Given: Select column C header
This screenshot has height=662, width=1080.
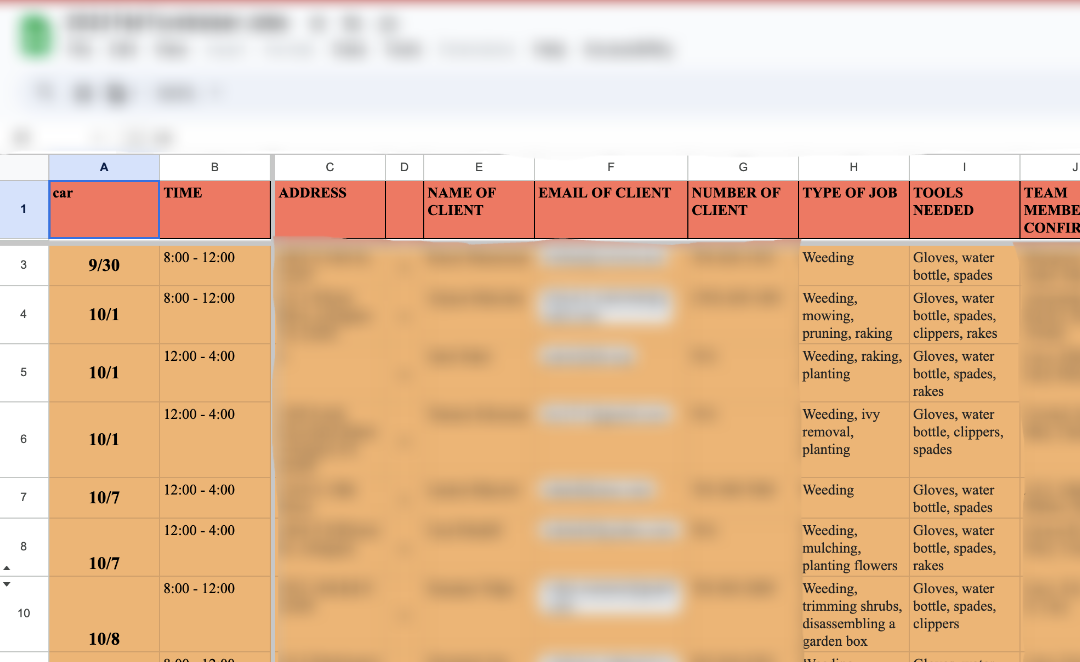Looking at the screenshot, I should point(330,167).
